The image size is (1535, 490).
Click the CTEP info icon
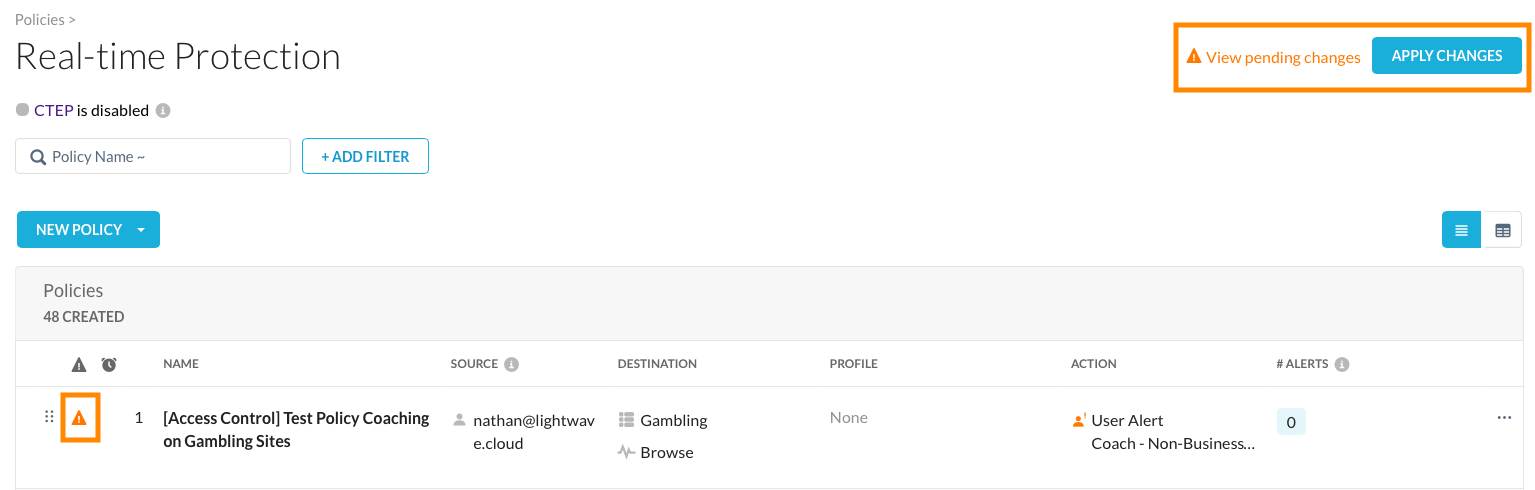point(163,111)
